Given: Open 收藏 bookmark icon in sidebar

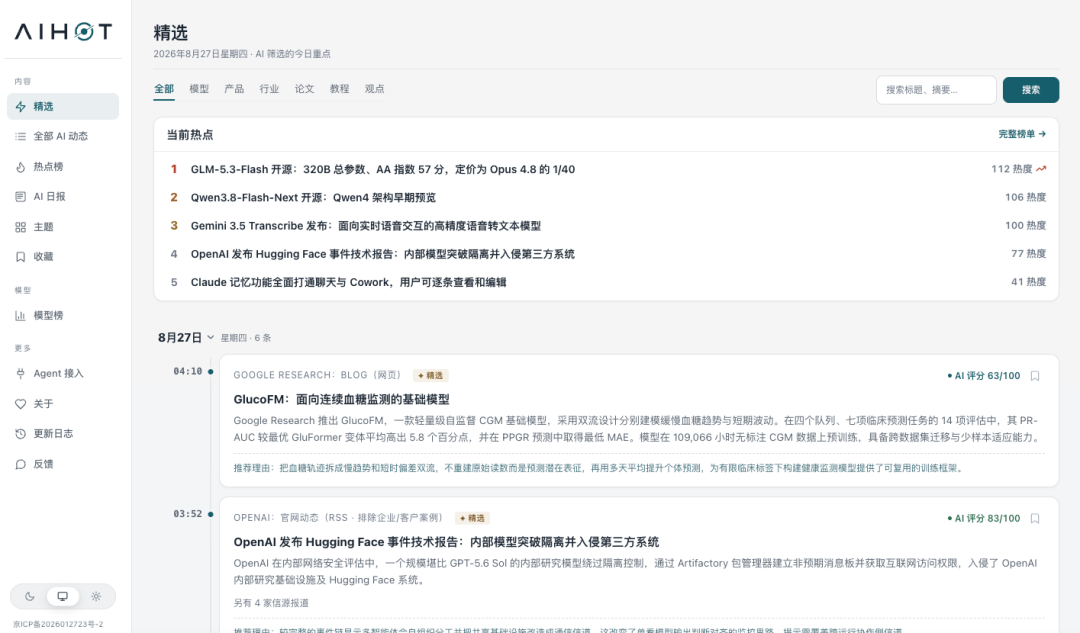Looking at the screenshot, I should click(x=21, y=257).
